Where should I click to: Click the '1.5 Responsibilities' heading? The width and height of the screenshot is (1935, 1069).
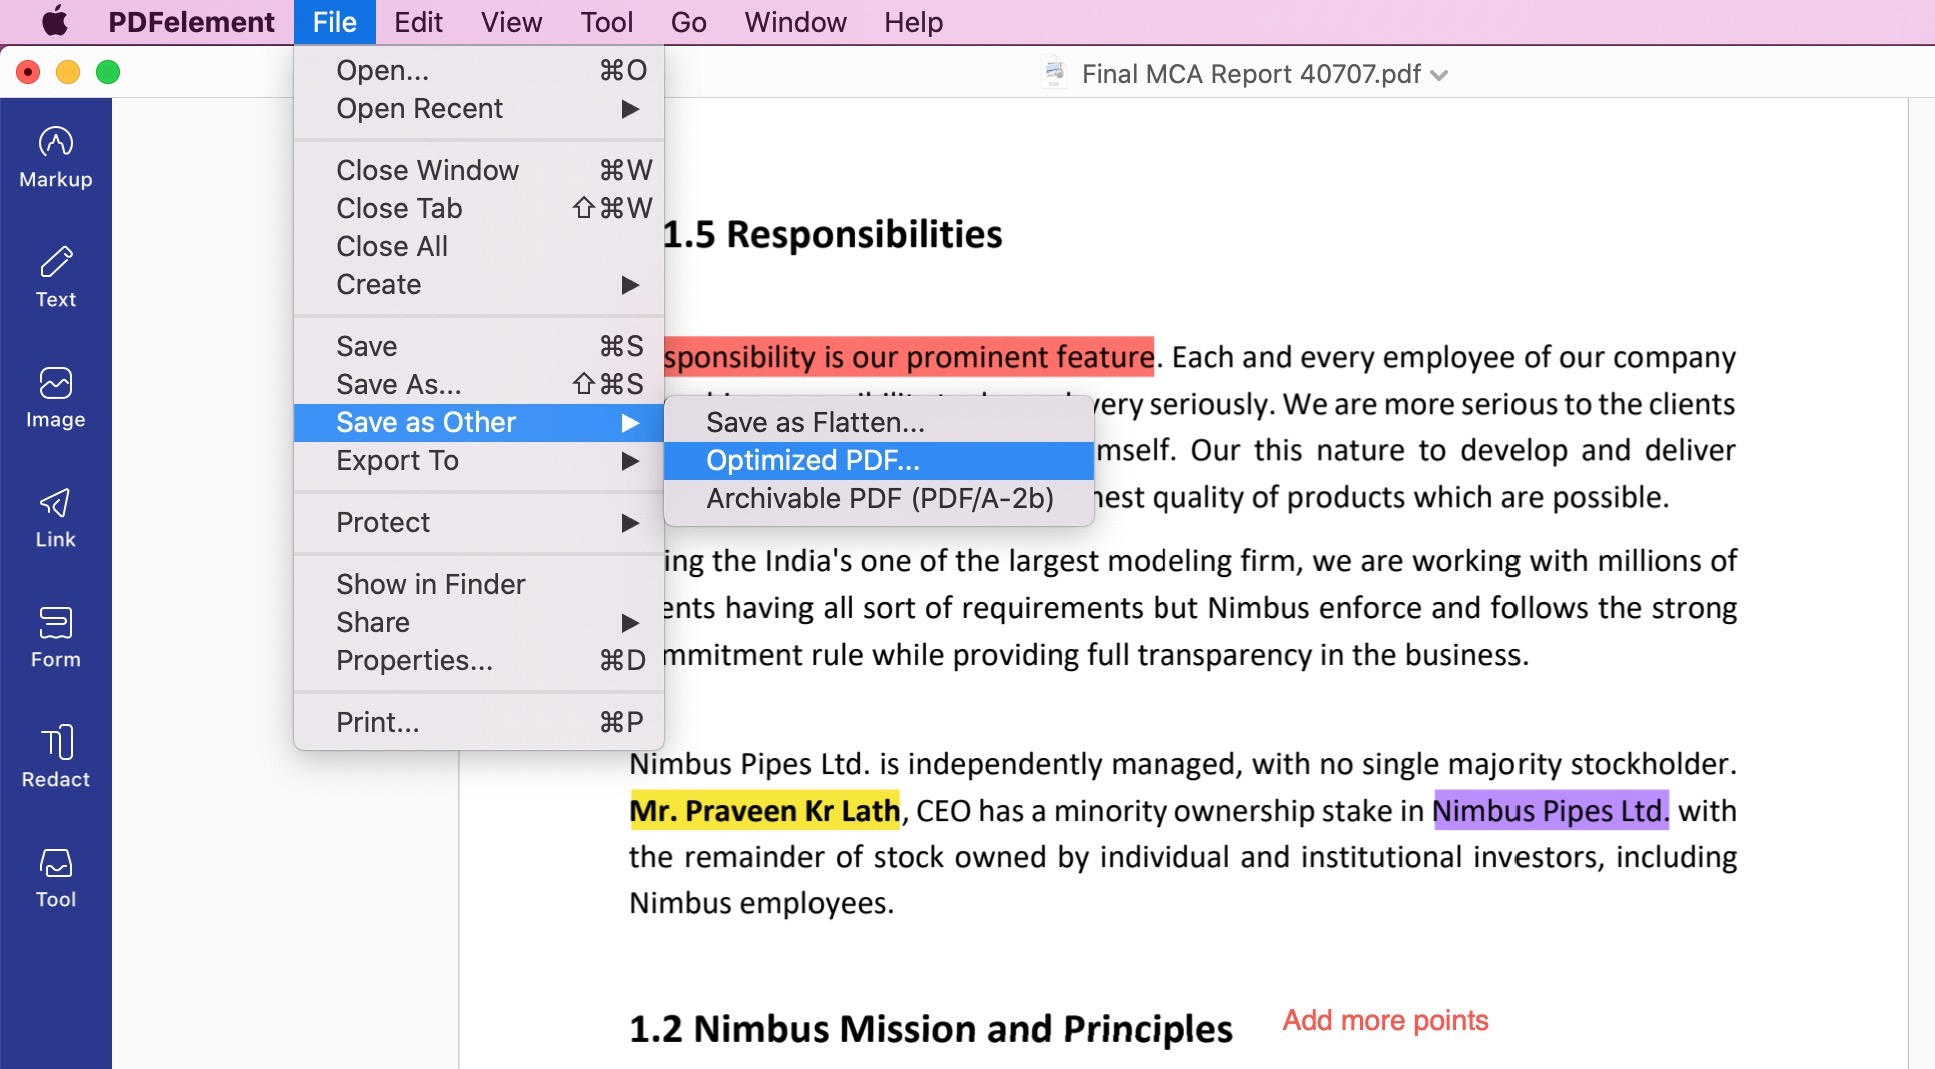coord(833,234)
